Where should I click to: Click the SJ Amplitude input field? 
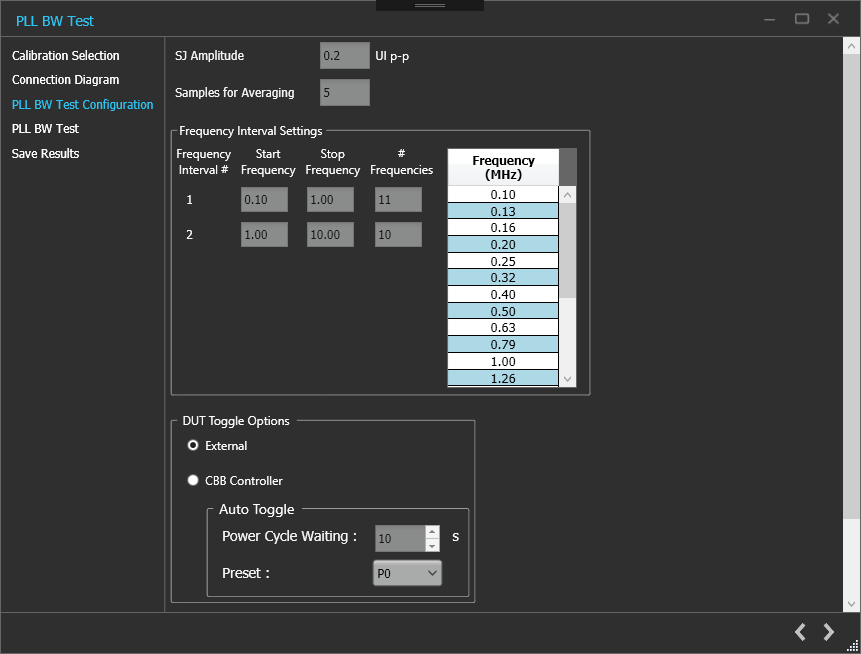pyautogui.click(x=344, y=56)
